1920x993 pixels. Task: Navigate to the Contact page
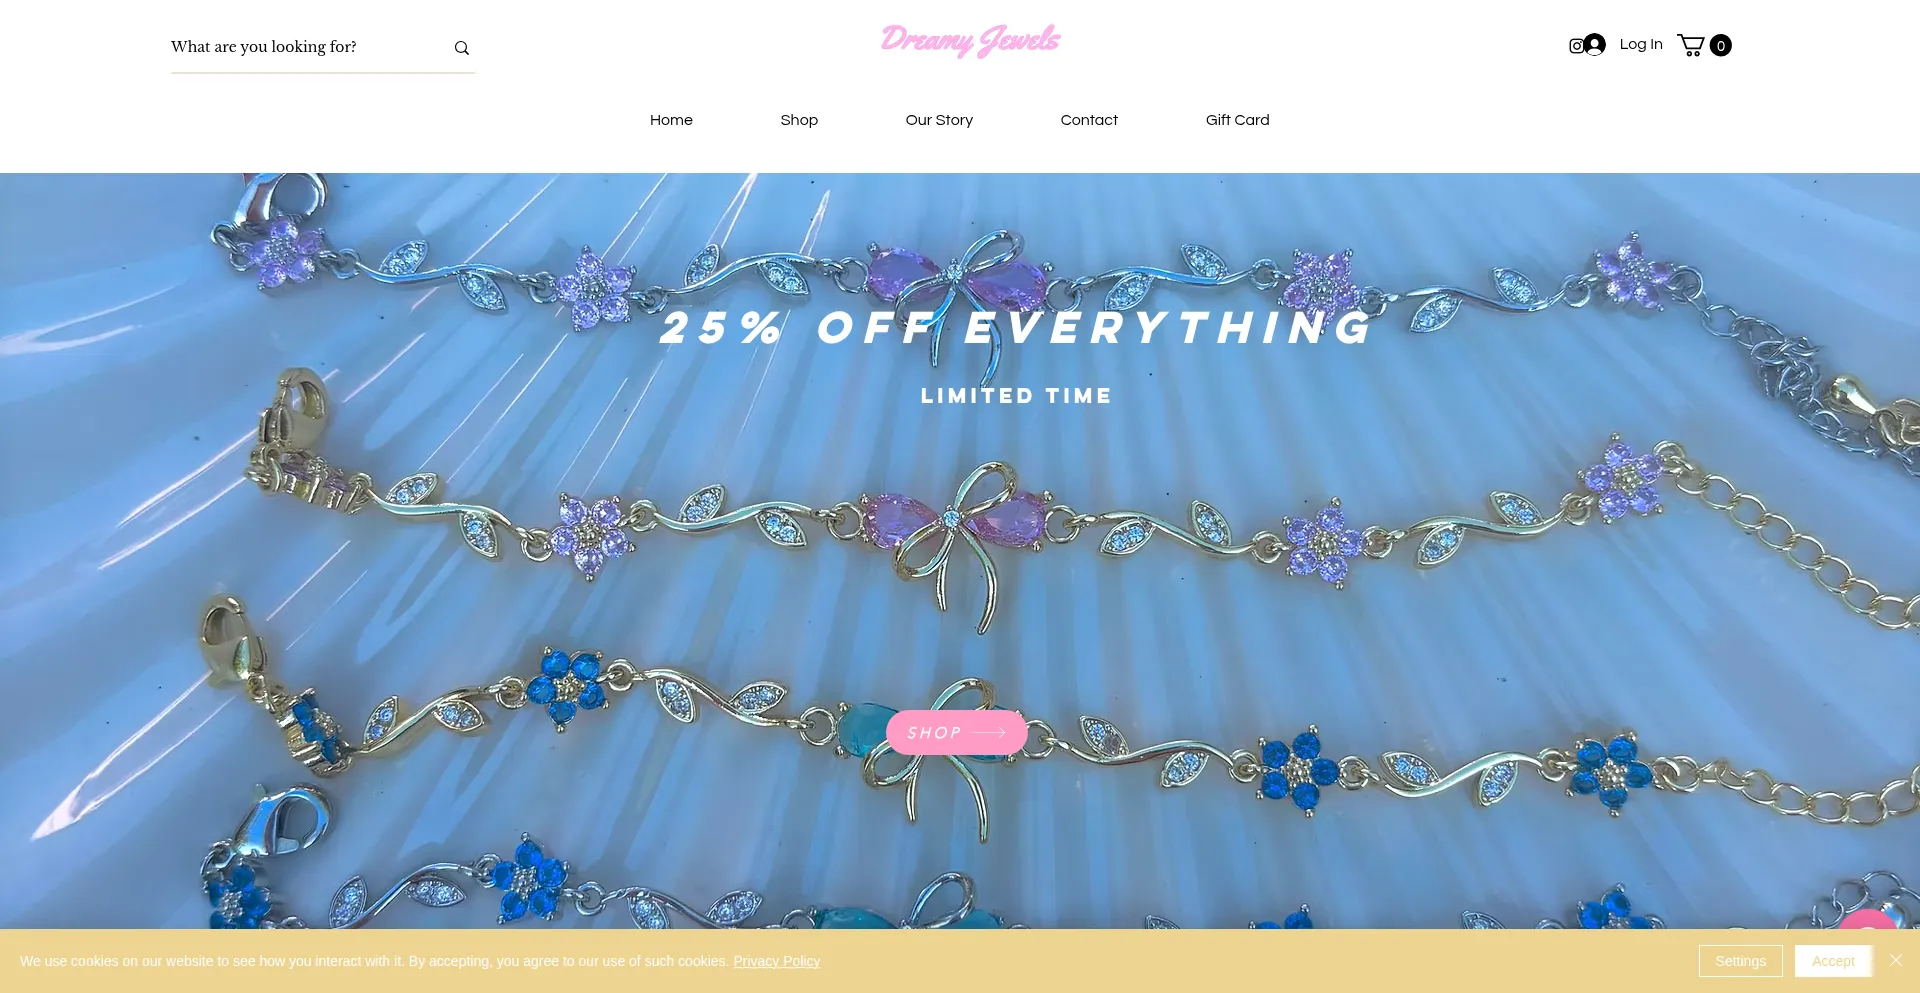pyautogui.click(x=1089, y=120)
